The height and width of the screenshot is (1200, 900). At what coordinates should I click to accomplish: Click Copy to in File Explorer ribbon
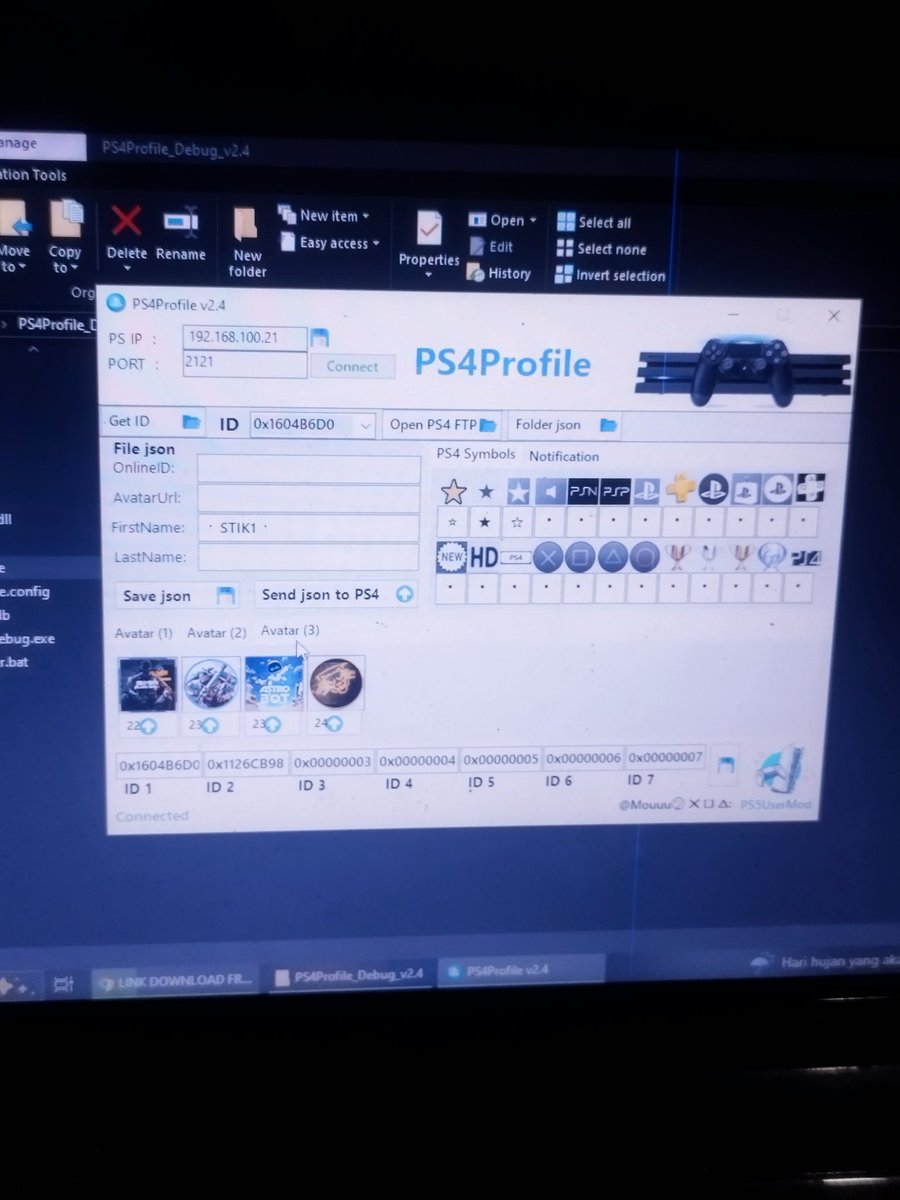click(65, 238)
